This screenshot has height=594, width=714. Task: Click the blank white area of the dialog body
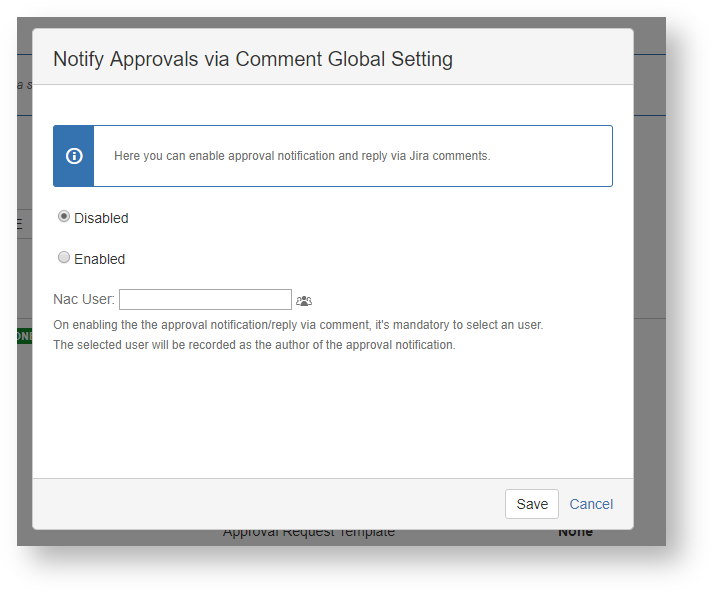[x=330, y=420]
